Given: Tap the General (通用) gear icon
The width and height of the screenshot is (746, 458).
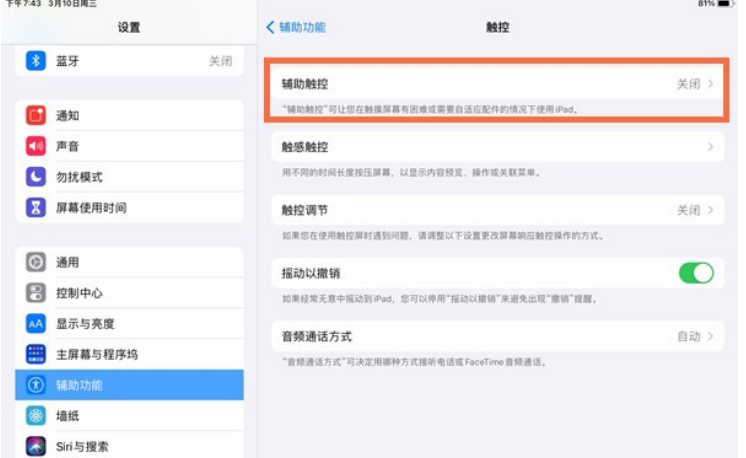Looking at the screenshot, I should tap(36, 262).
